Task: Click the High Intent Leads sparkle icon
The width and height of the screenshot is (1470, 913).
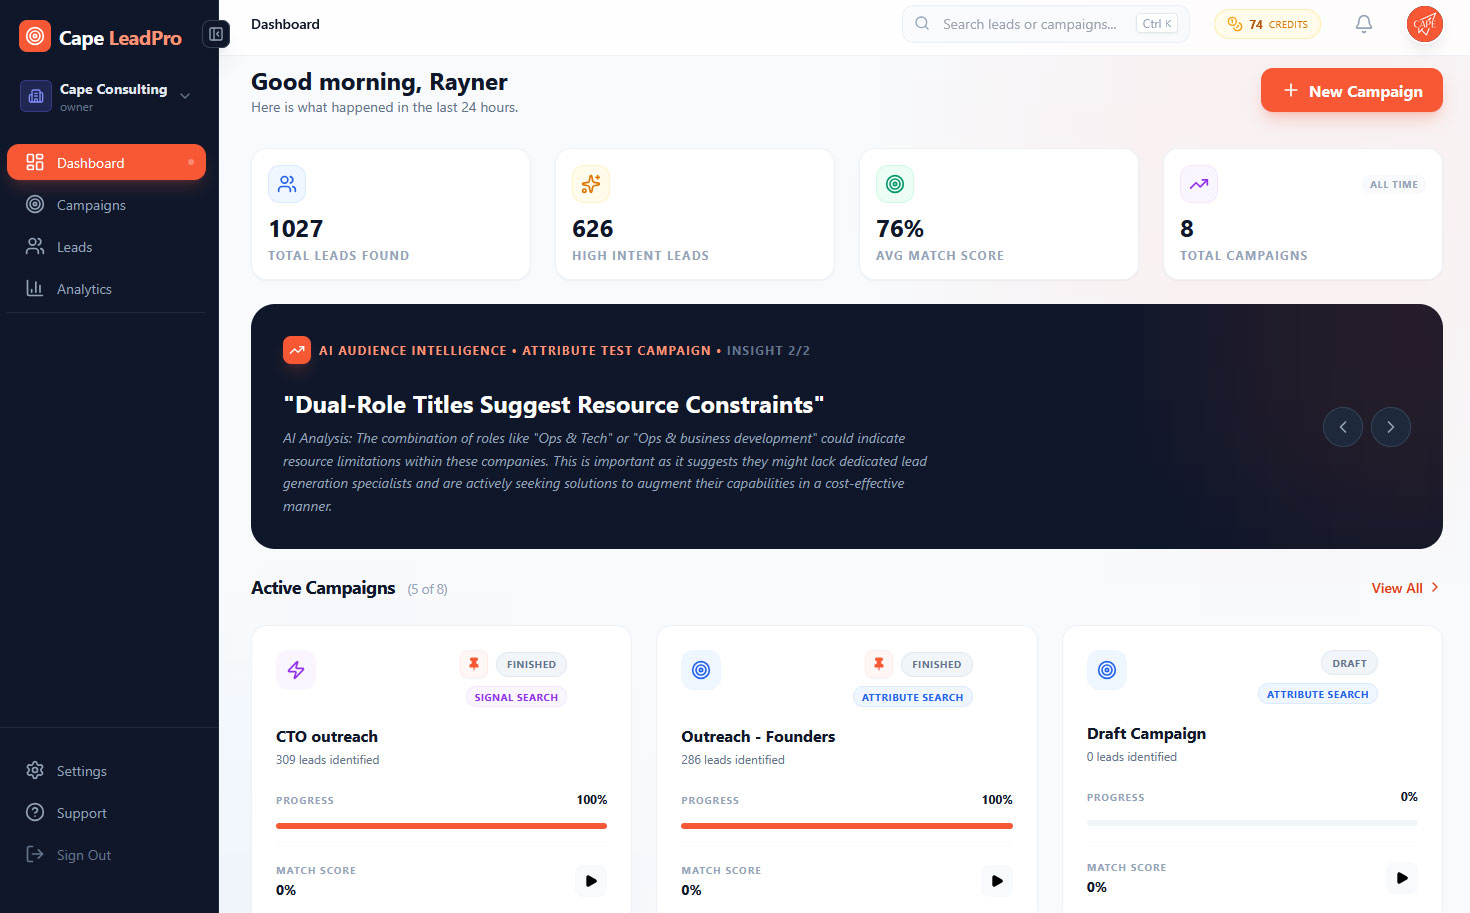Action: click(591, 184)
